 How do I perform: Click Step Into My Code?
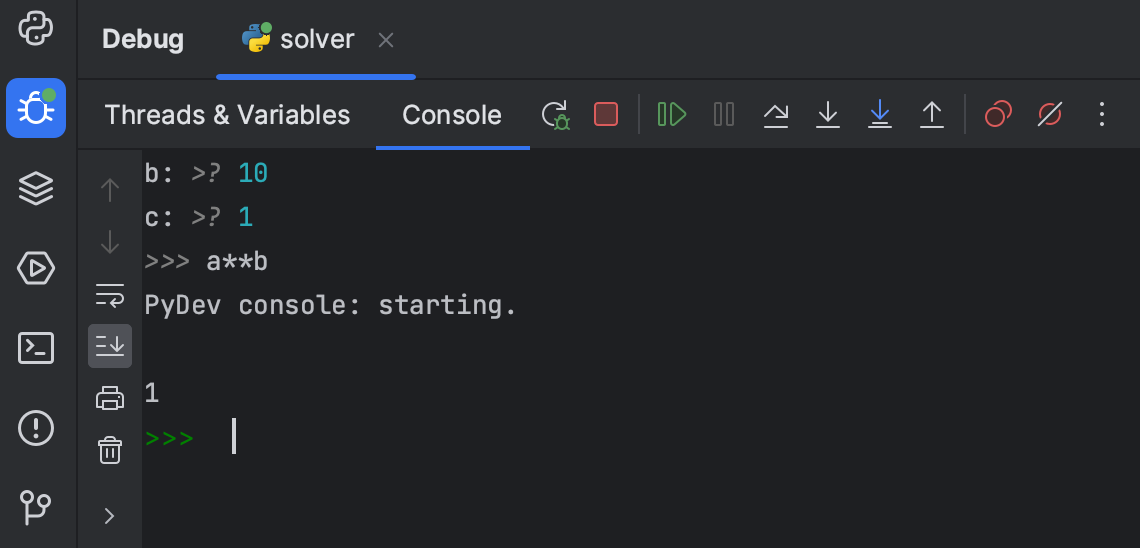click(880, 115)
